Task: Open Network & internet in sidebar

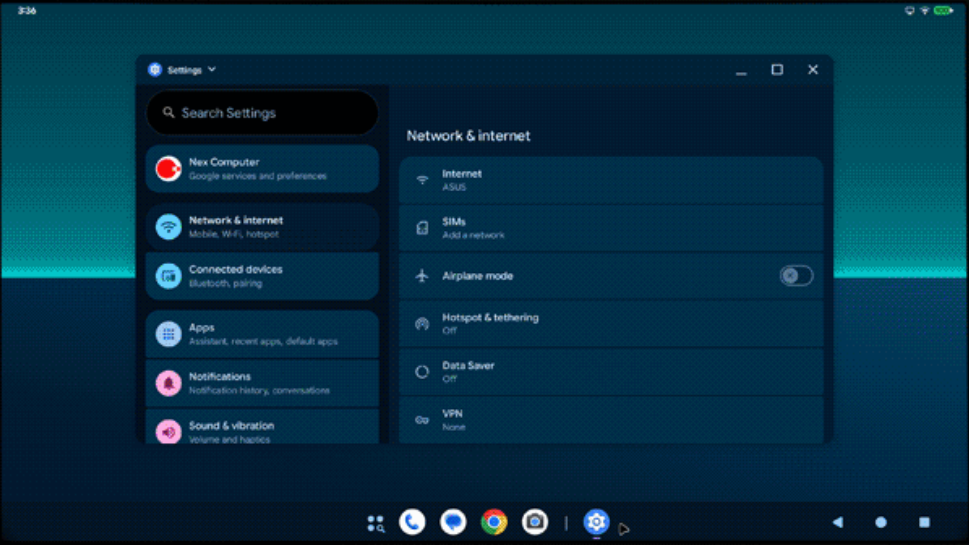Action: (x=262, y=227)
